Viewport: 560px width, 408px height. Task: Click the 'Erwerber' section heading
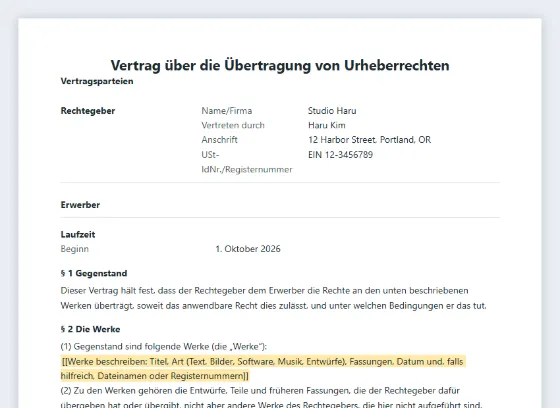click(80, 205)
